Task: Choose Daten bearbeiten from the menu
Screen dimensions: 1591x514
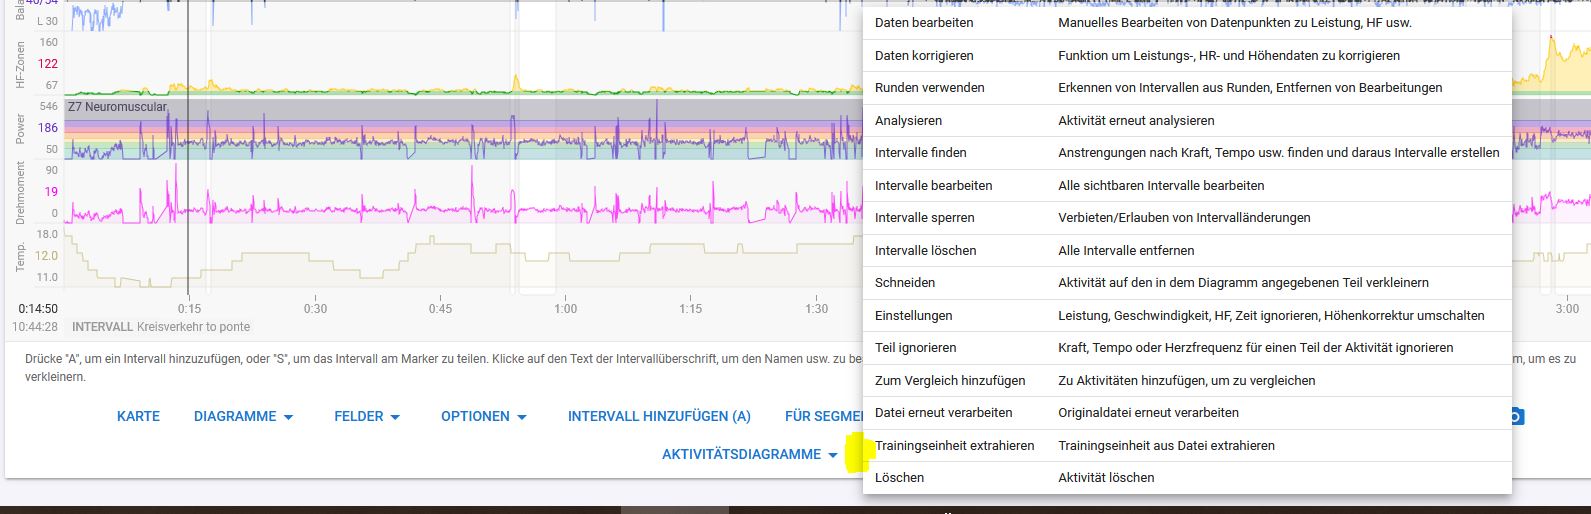Action: (x=1187, y=23)
